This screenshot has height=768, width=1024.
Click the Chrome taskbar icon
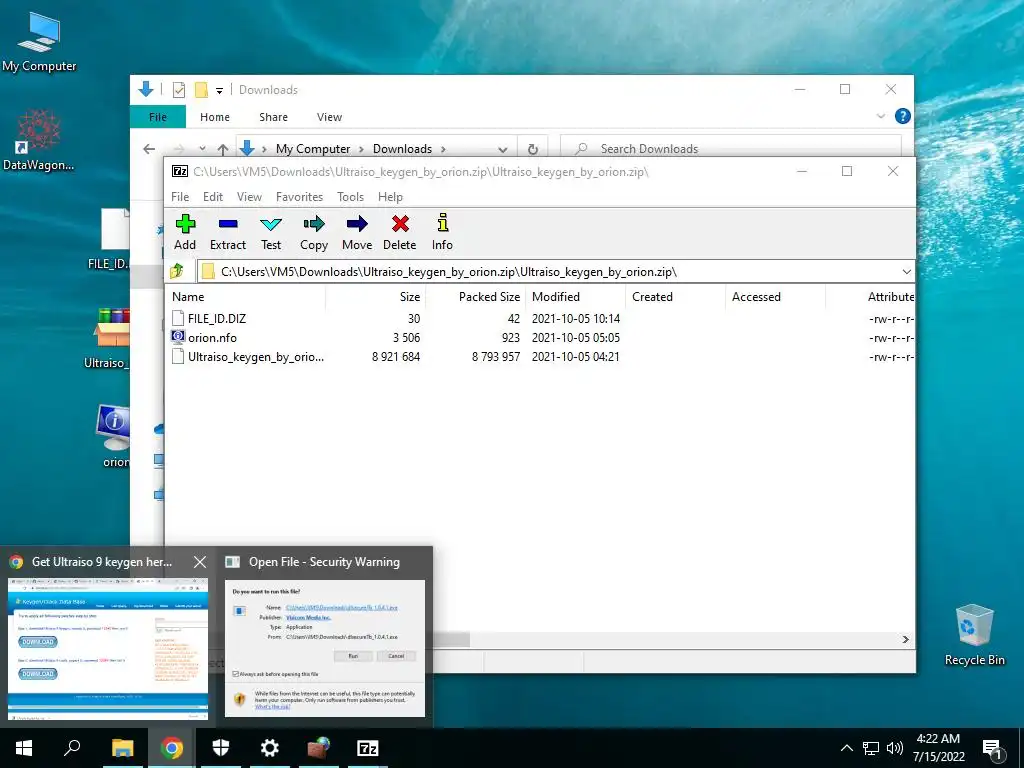[172, 748]
